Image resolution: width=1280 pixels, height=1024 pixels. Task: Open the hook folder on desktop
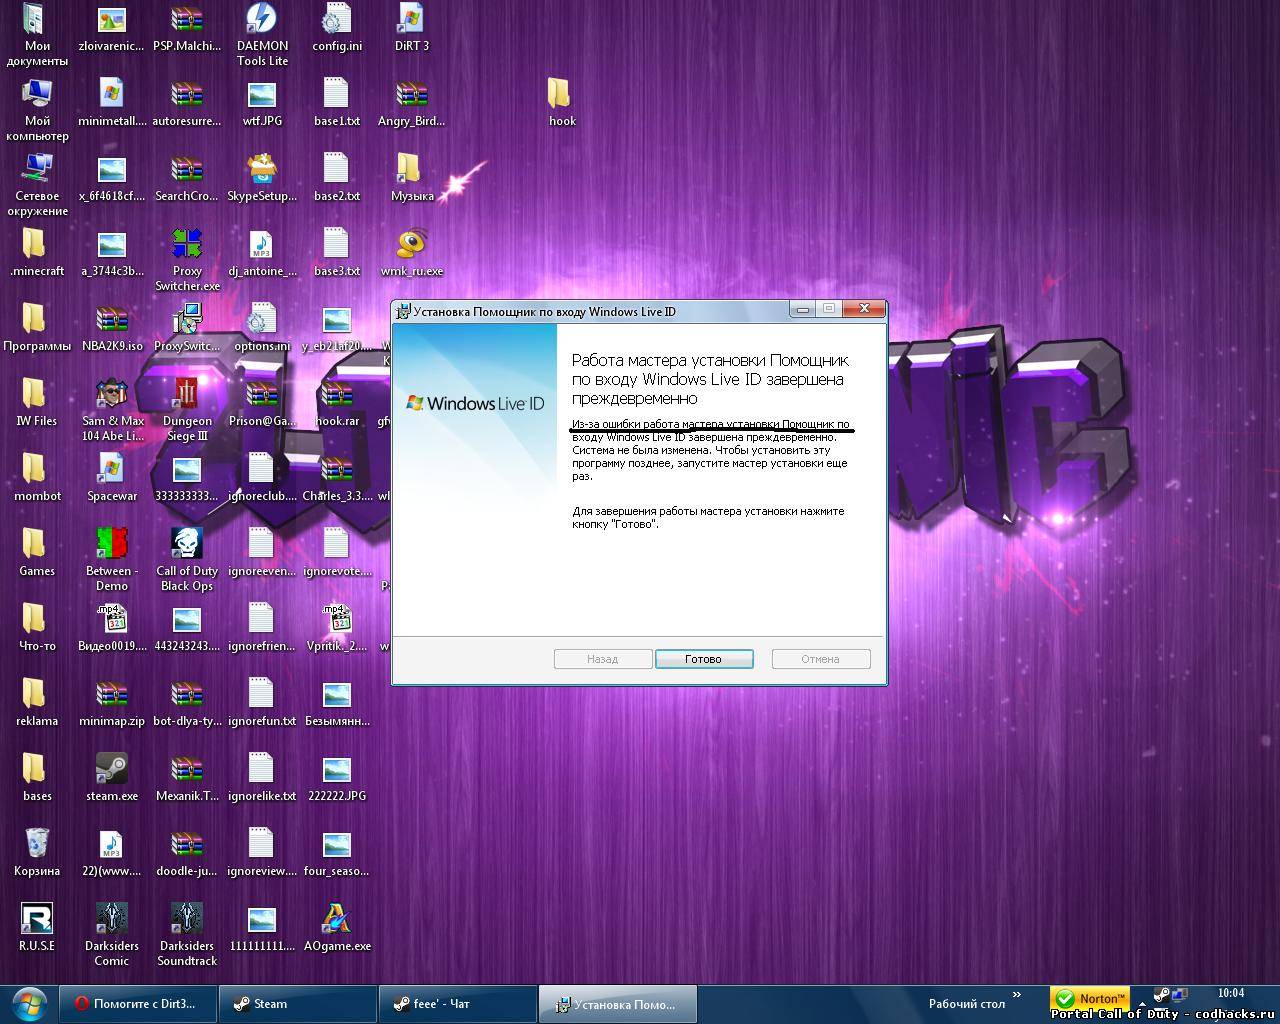click(x=561, y=95)
